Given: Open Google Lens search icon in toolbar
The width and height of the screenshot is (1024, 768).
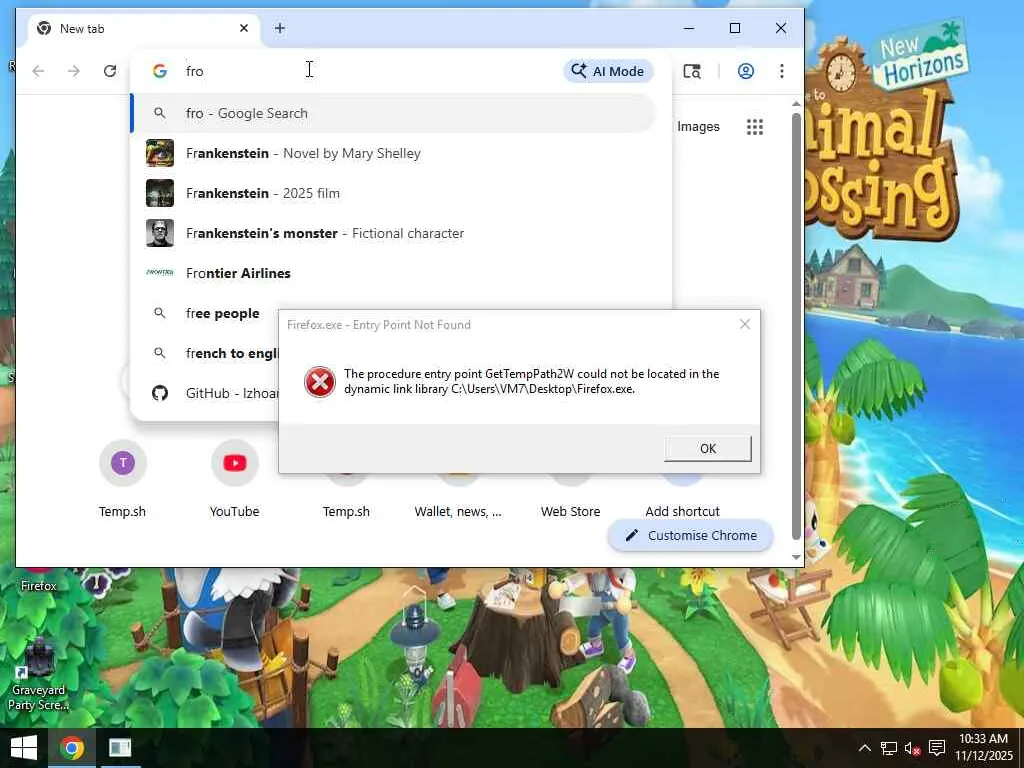Looking at the screenshot, I should tap(692, 71).
